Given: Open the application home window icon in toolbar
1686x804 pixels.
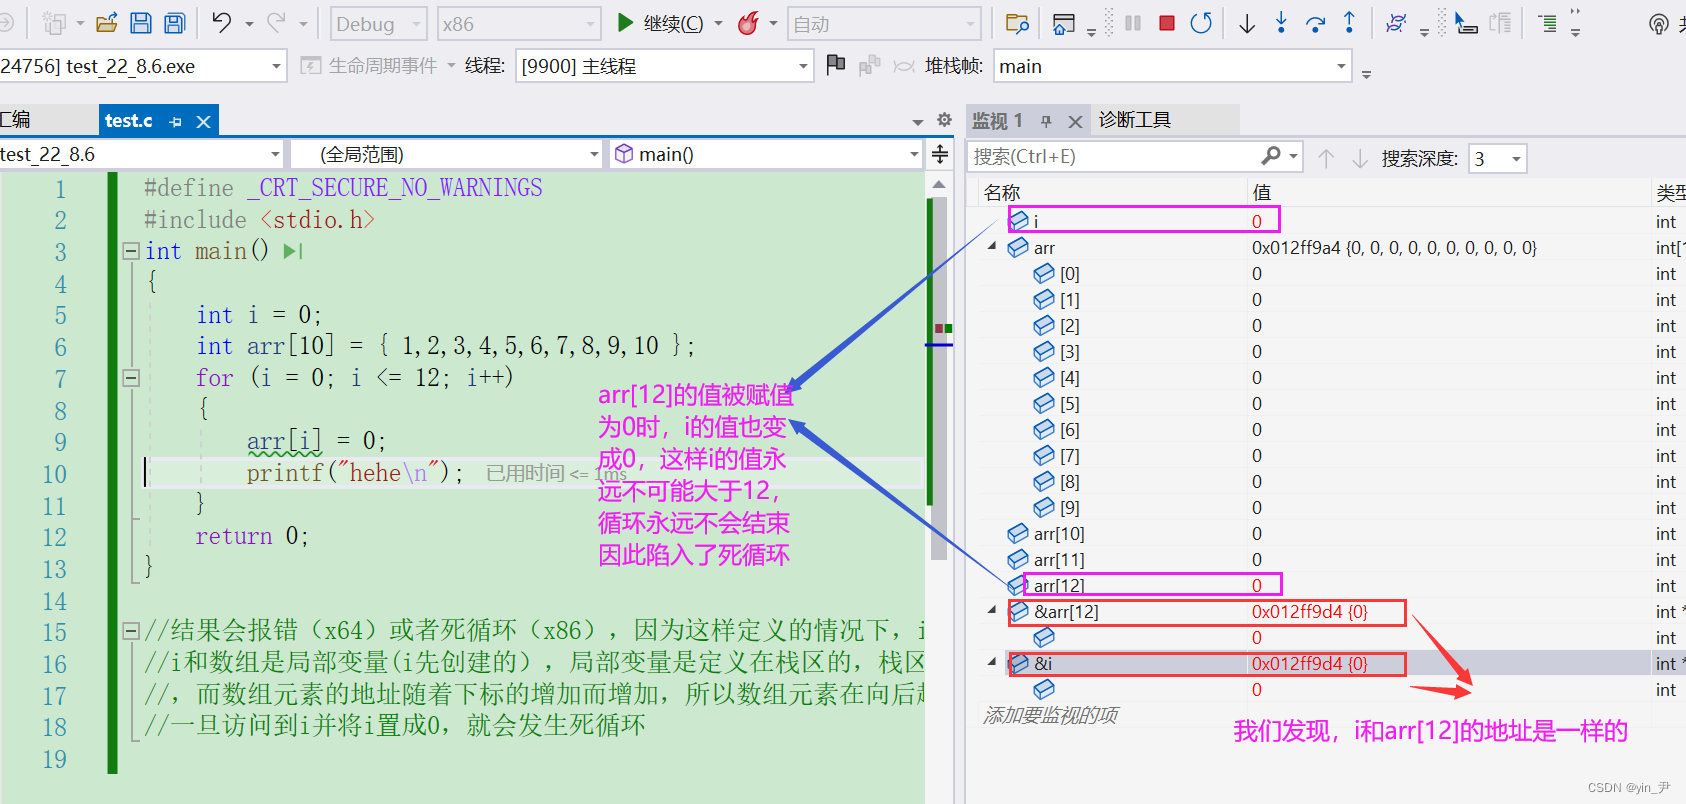Looking at the screenshot, I should pos(1064,23).
